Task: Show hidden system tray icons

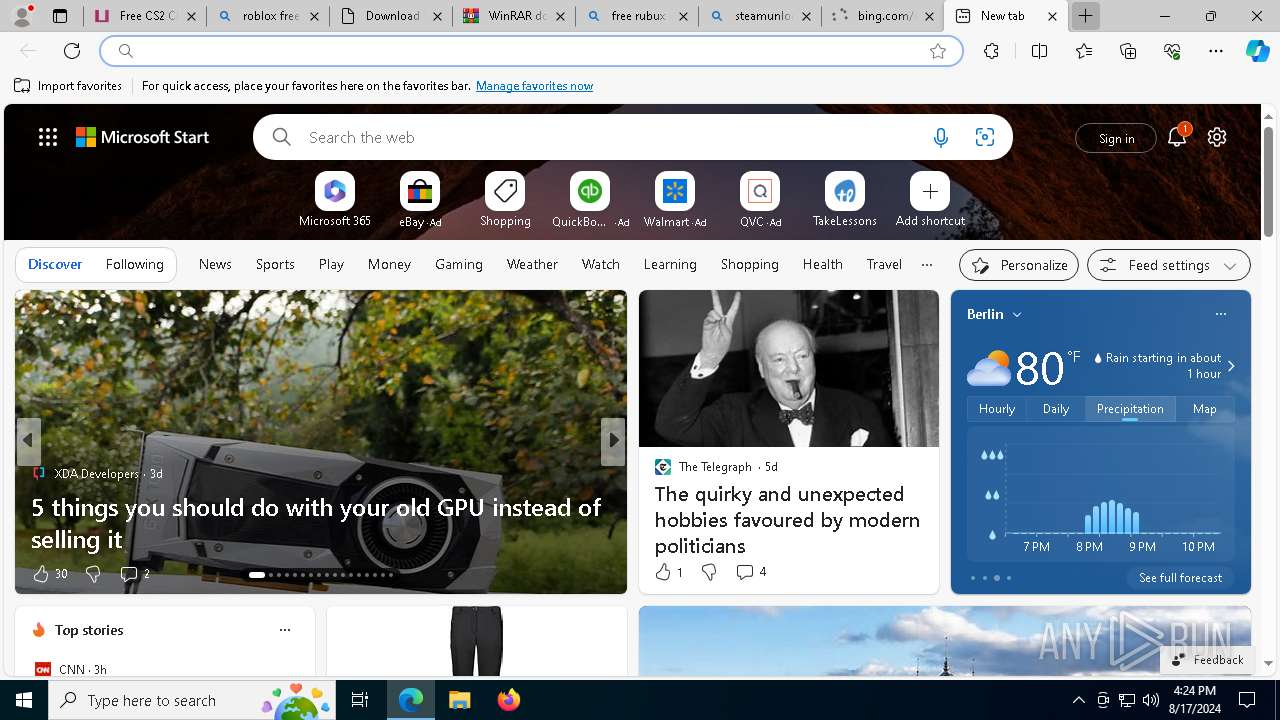Action: 1078,700
